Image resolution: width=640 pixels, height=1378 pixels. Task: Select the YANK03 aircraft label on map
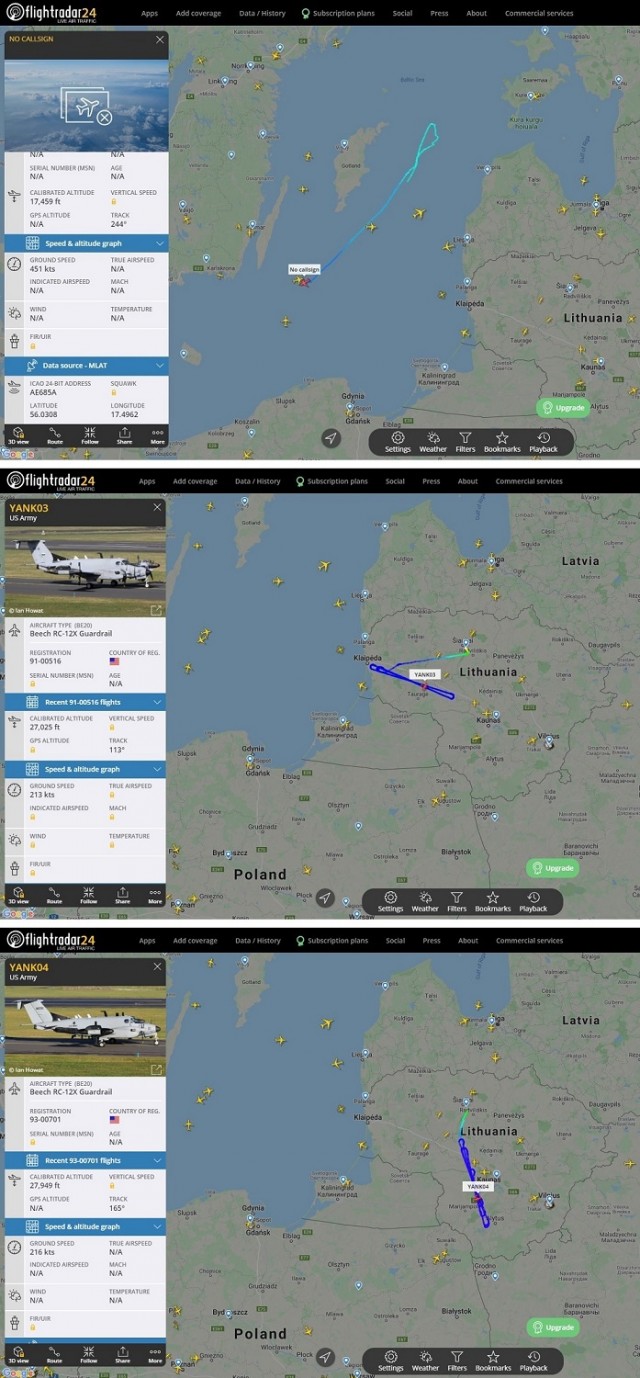pyautogui.click(x=426, y=675)
